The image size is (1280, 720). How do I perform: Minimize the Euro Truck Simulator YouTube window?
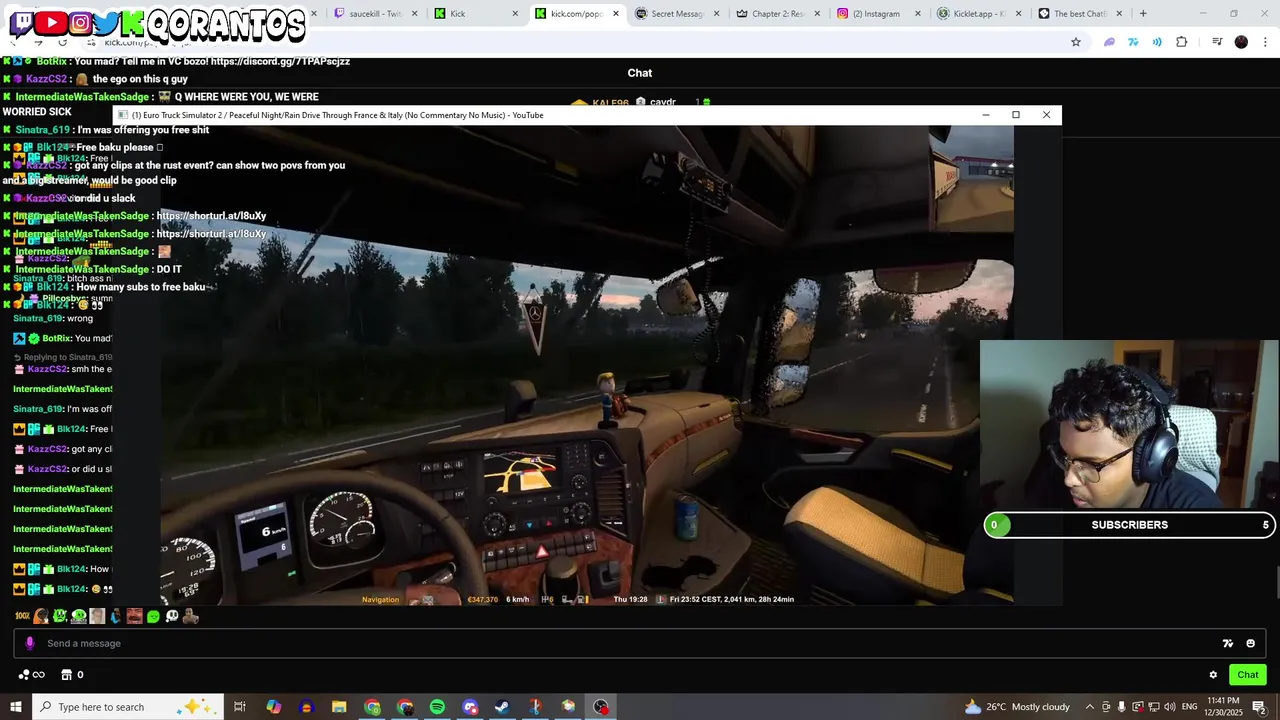[985, 115]
